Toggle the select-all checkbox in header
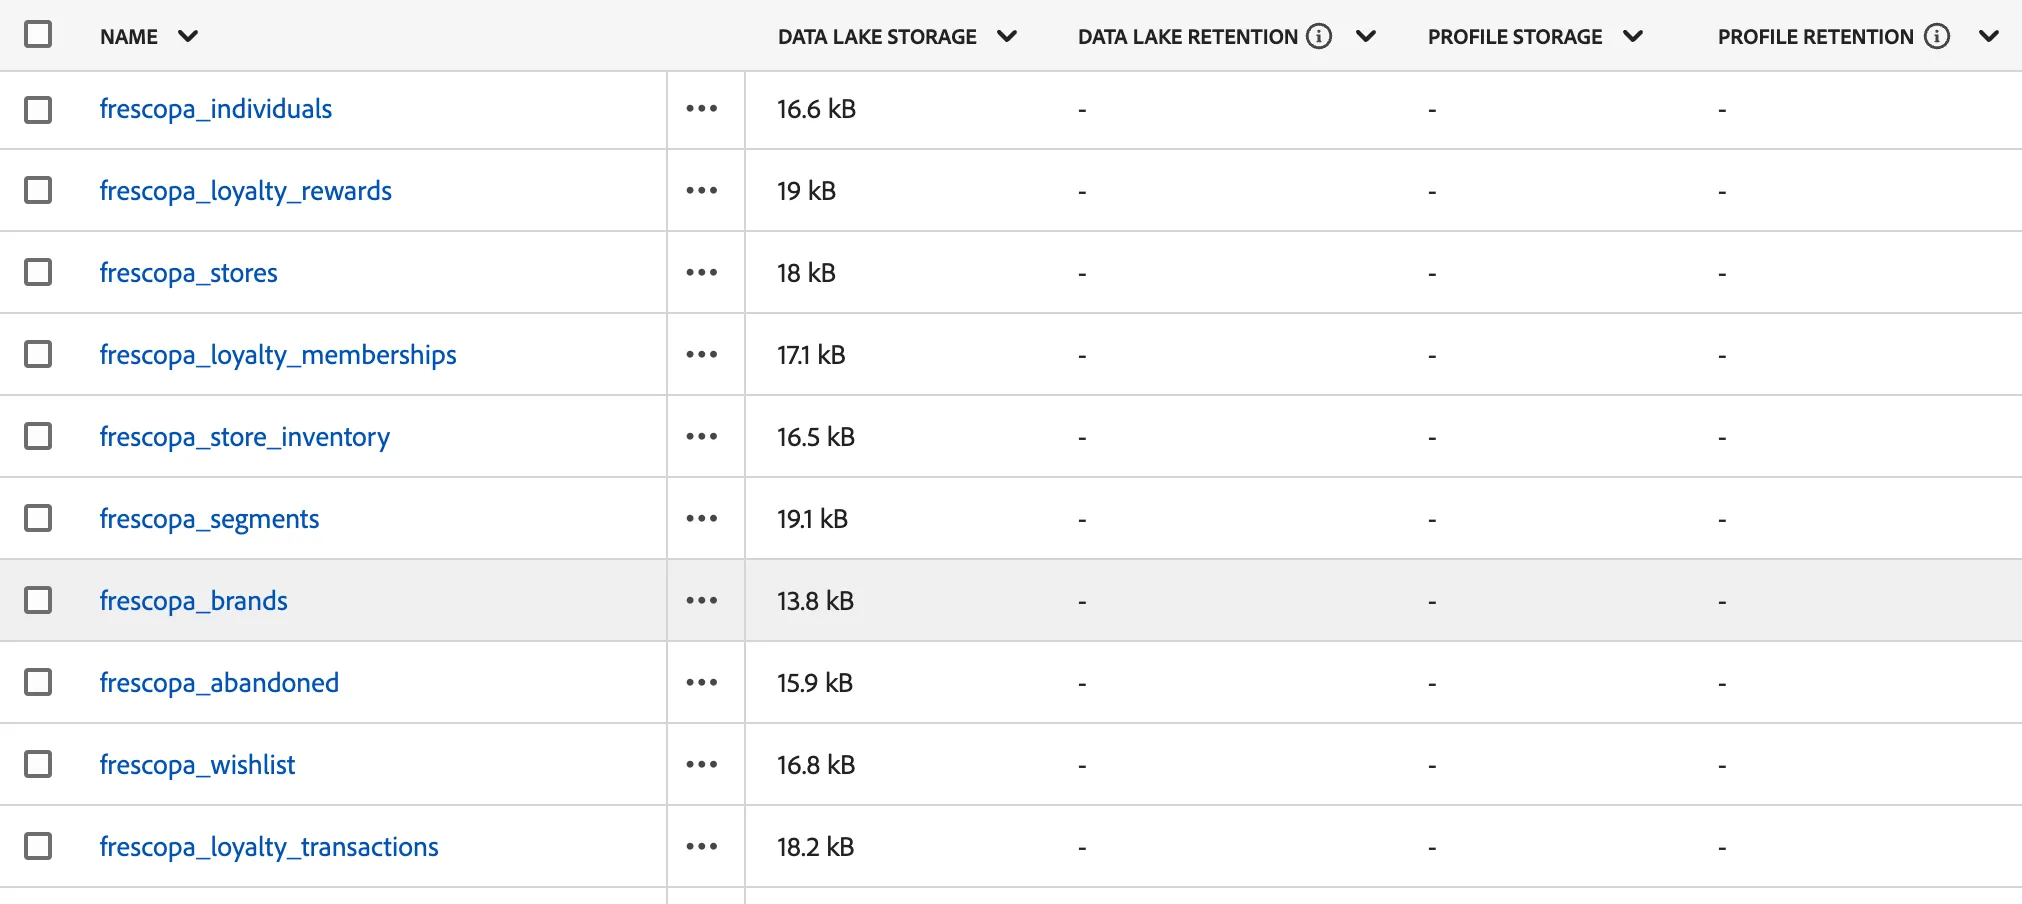Viewport: 2022px width, 904px height. point(38,34)
